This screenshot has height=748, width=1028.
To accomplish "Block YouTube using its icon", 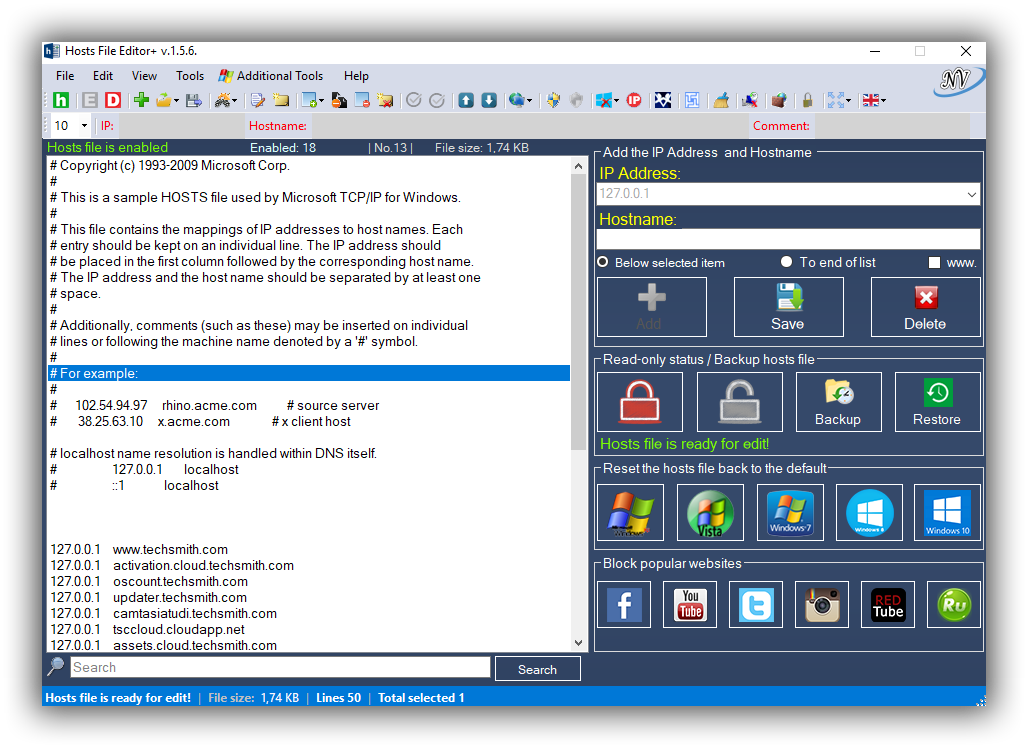I will (690, 604).
